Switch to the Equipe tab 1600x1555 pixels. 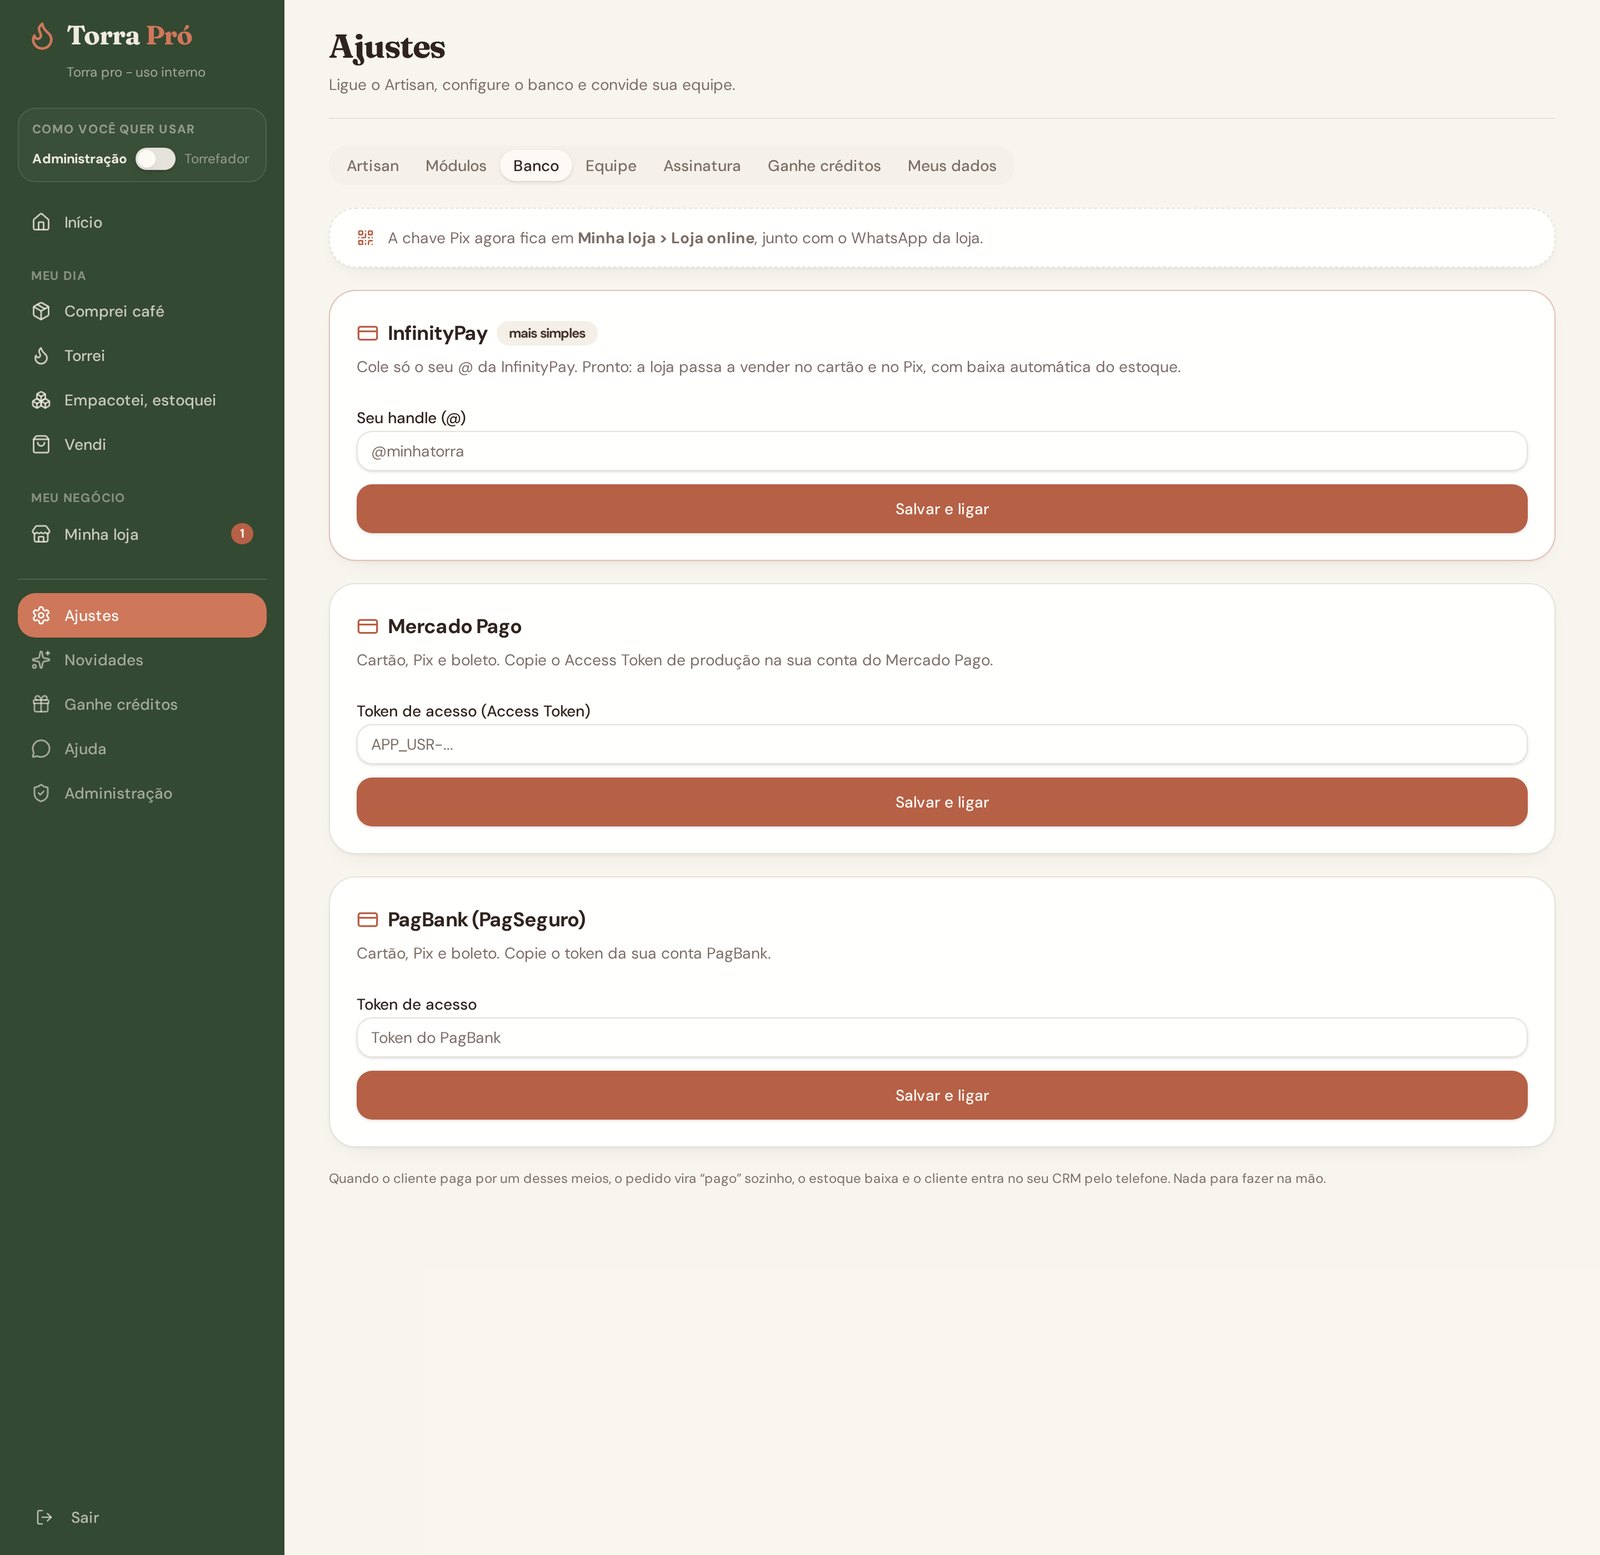click(x=611, y=166)
